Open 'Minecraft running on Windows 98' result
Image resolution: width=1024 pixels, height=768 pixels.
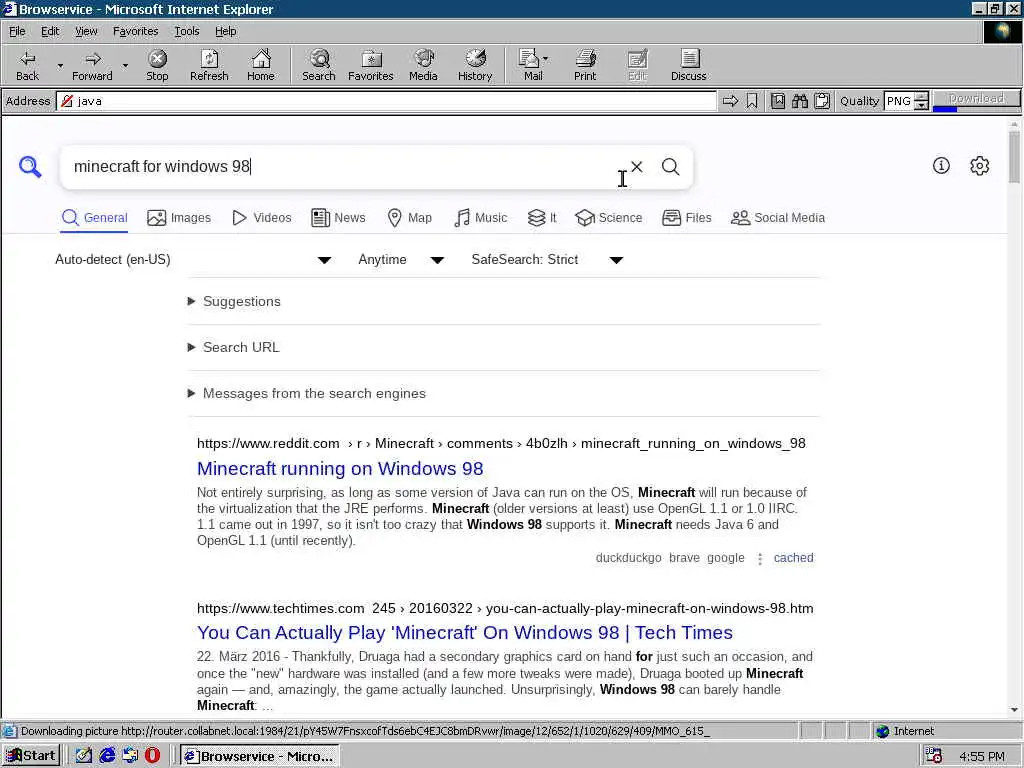tap(340, 468)
